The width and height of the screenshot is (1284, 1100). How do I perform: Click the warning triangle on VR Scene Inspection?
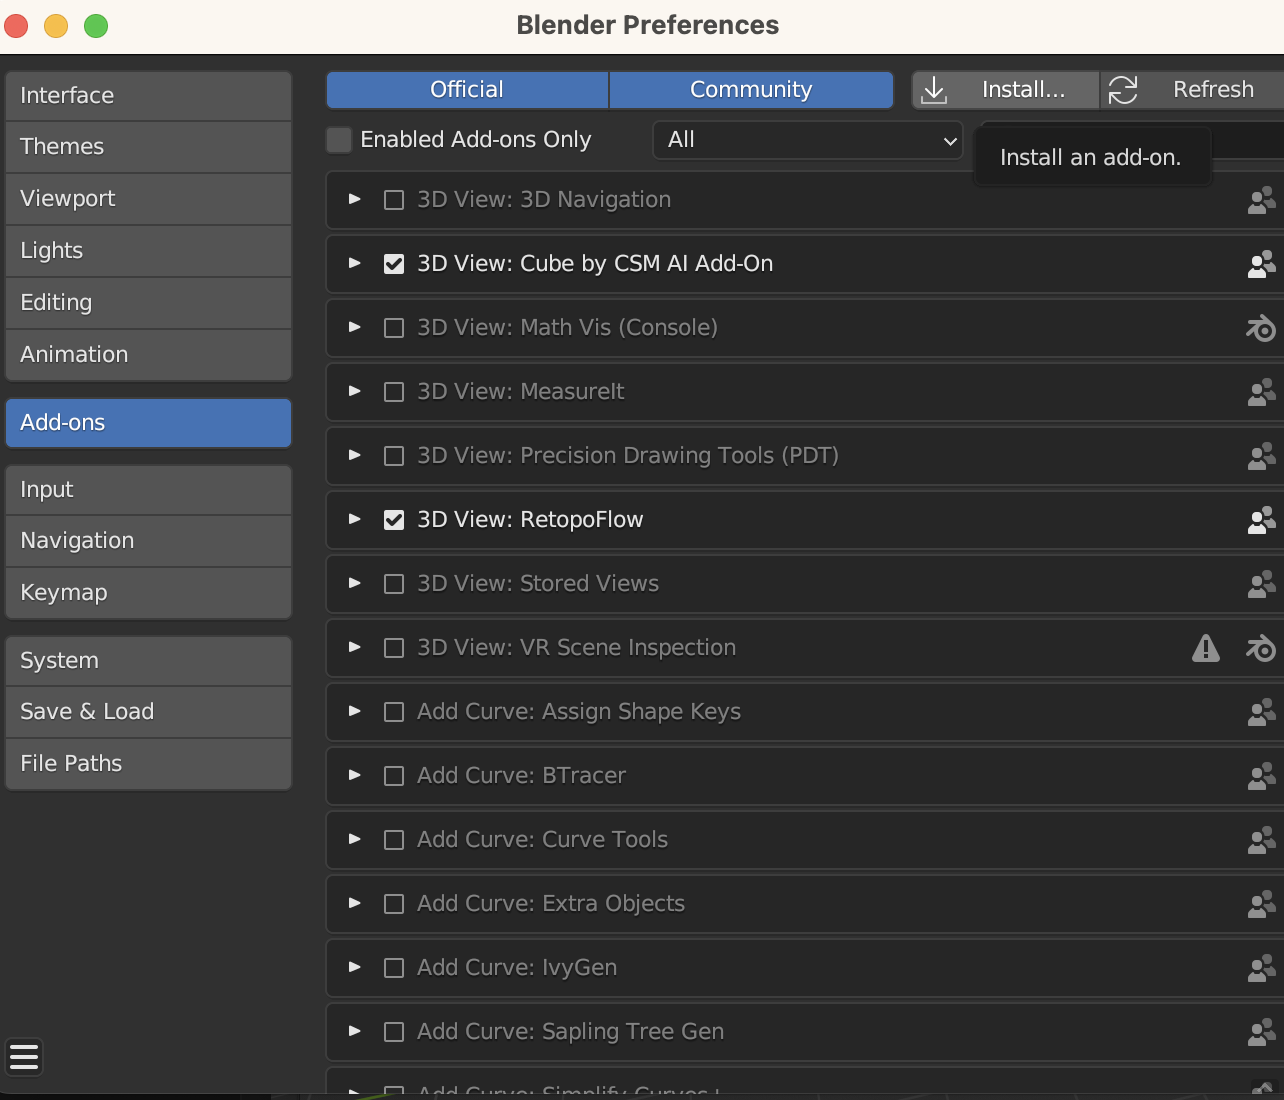pyautogui.click(x=1206, y=648)
